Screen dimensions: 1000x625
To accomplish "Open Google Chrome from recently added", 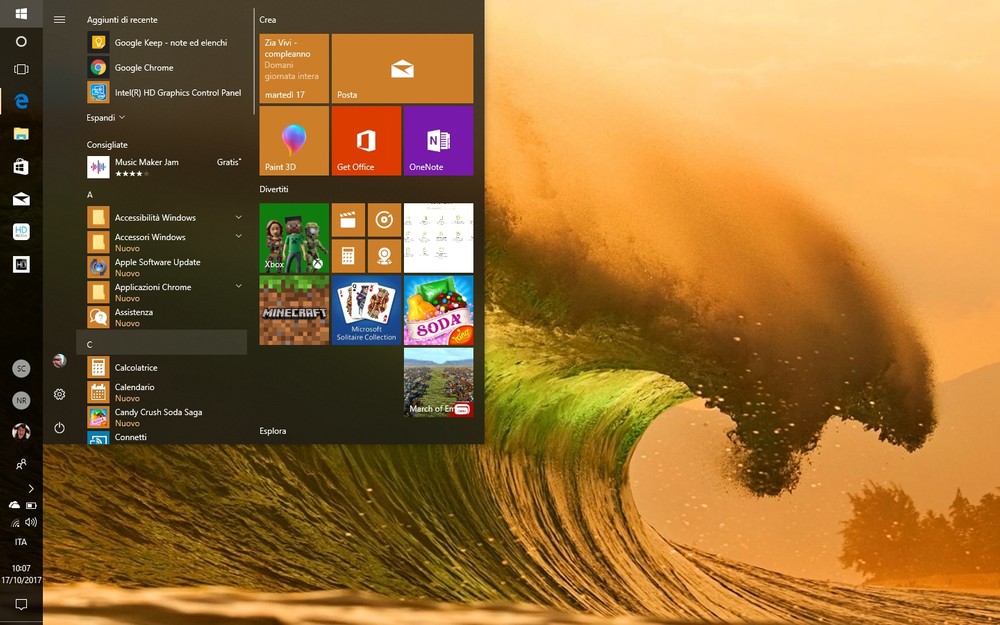I will point(144,68).
